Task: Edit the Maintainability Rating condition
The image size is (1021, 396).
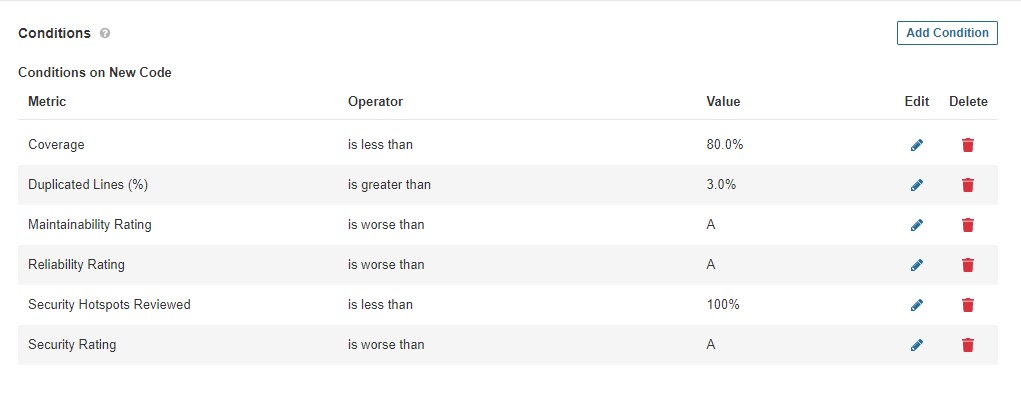Action: [917, 225]
